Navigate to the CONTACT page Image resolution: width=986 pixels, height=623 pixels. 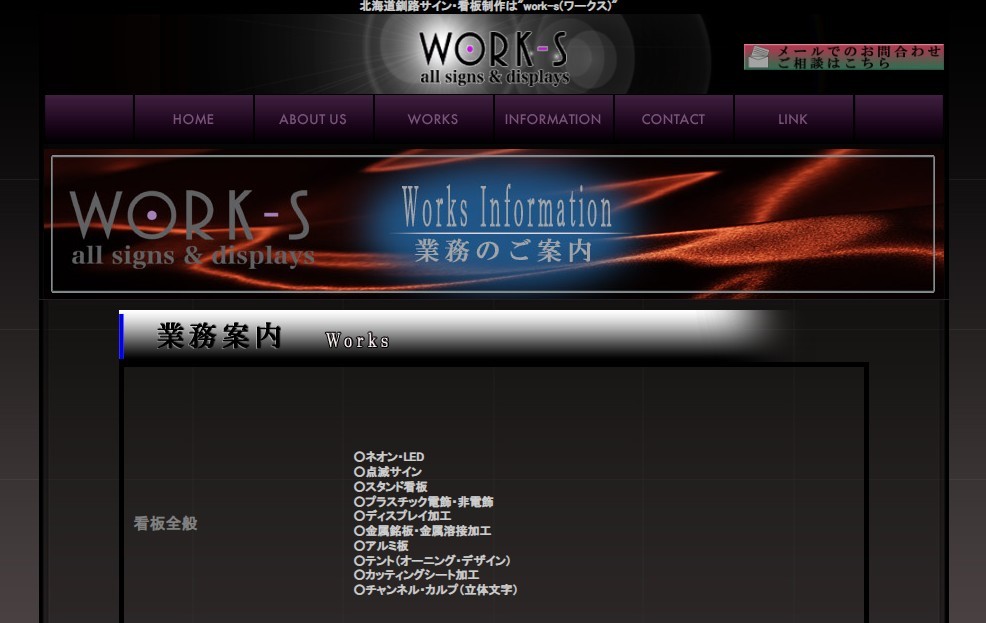tap(673, 119)
